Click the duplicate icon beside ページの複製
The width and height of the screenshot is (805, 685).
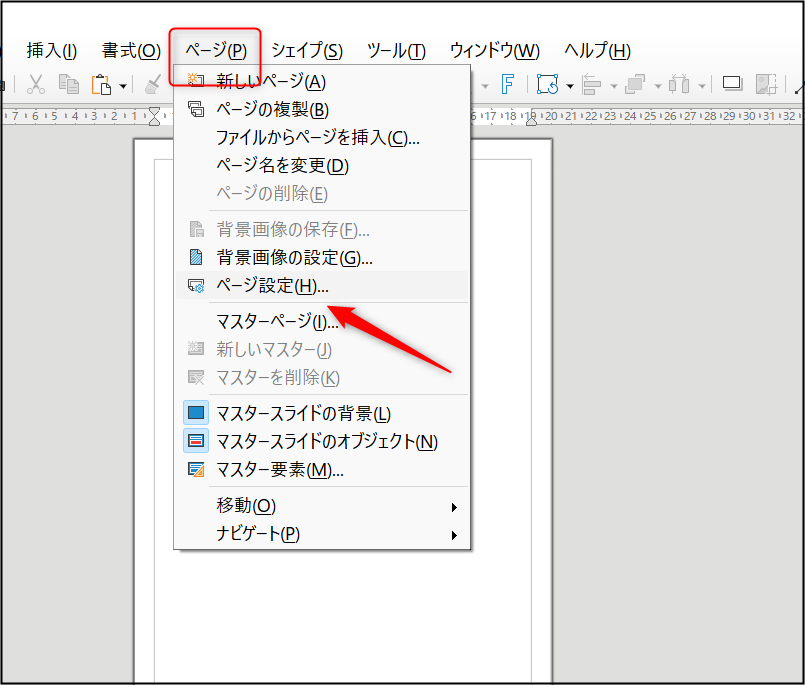(196, 109)
